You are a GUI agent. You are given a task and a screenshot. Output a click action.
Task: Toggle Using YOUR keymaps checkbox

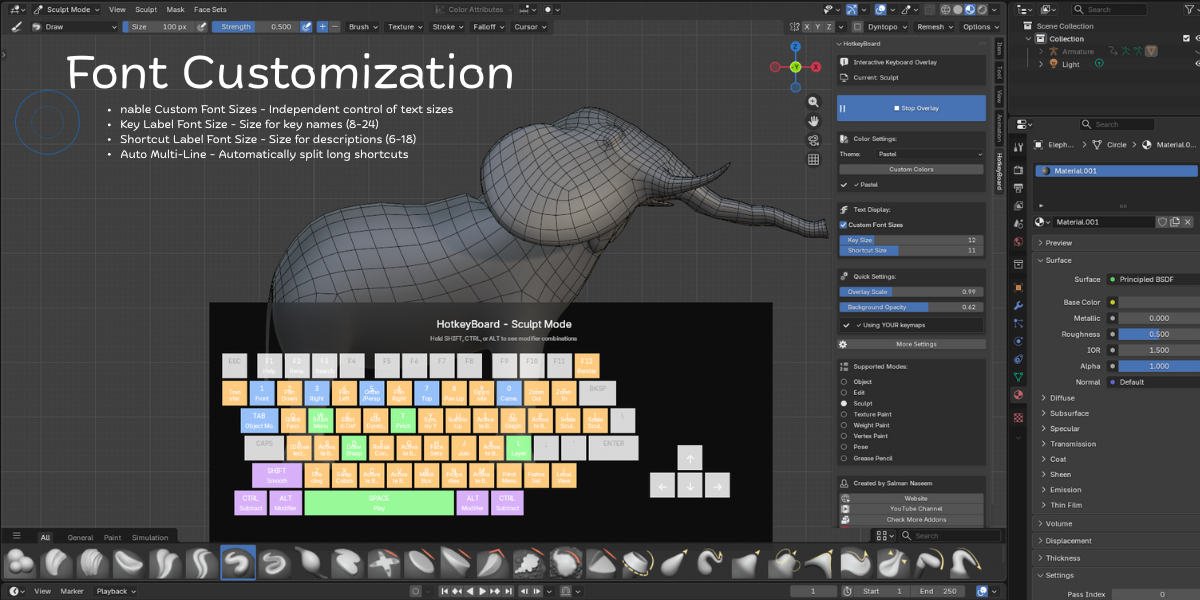click(845, 325)
